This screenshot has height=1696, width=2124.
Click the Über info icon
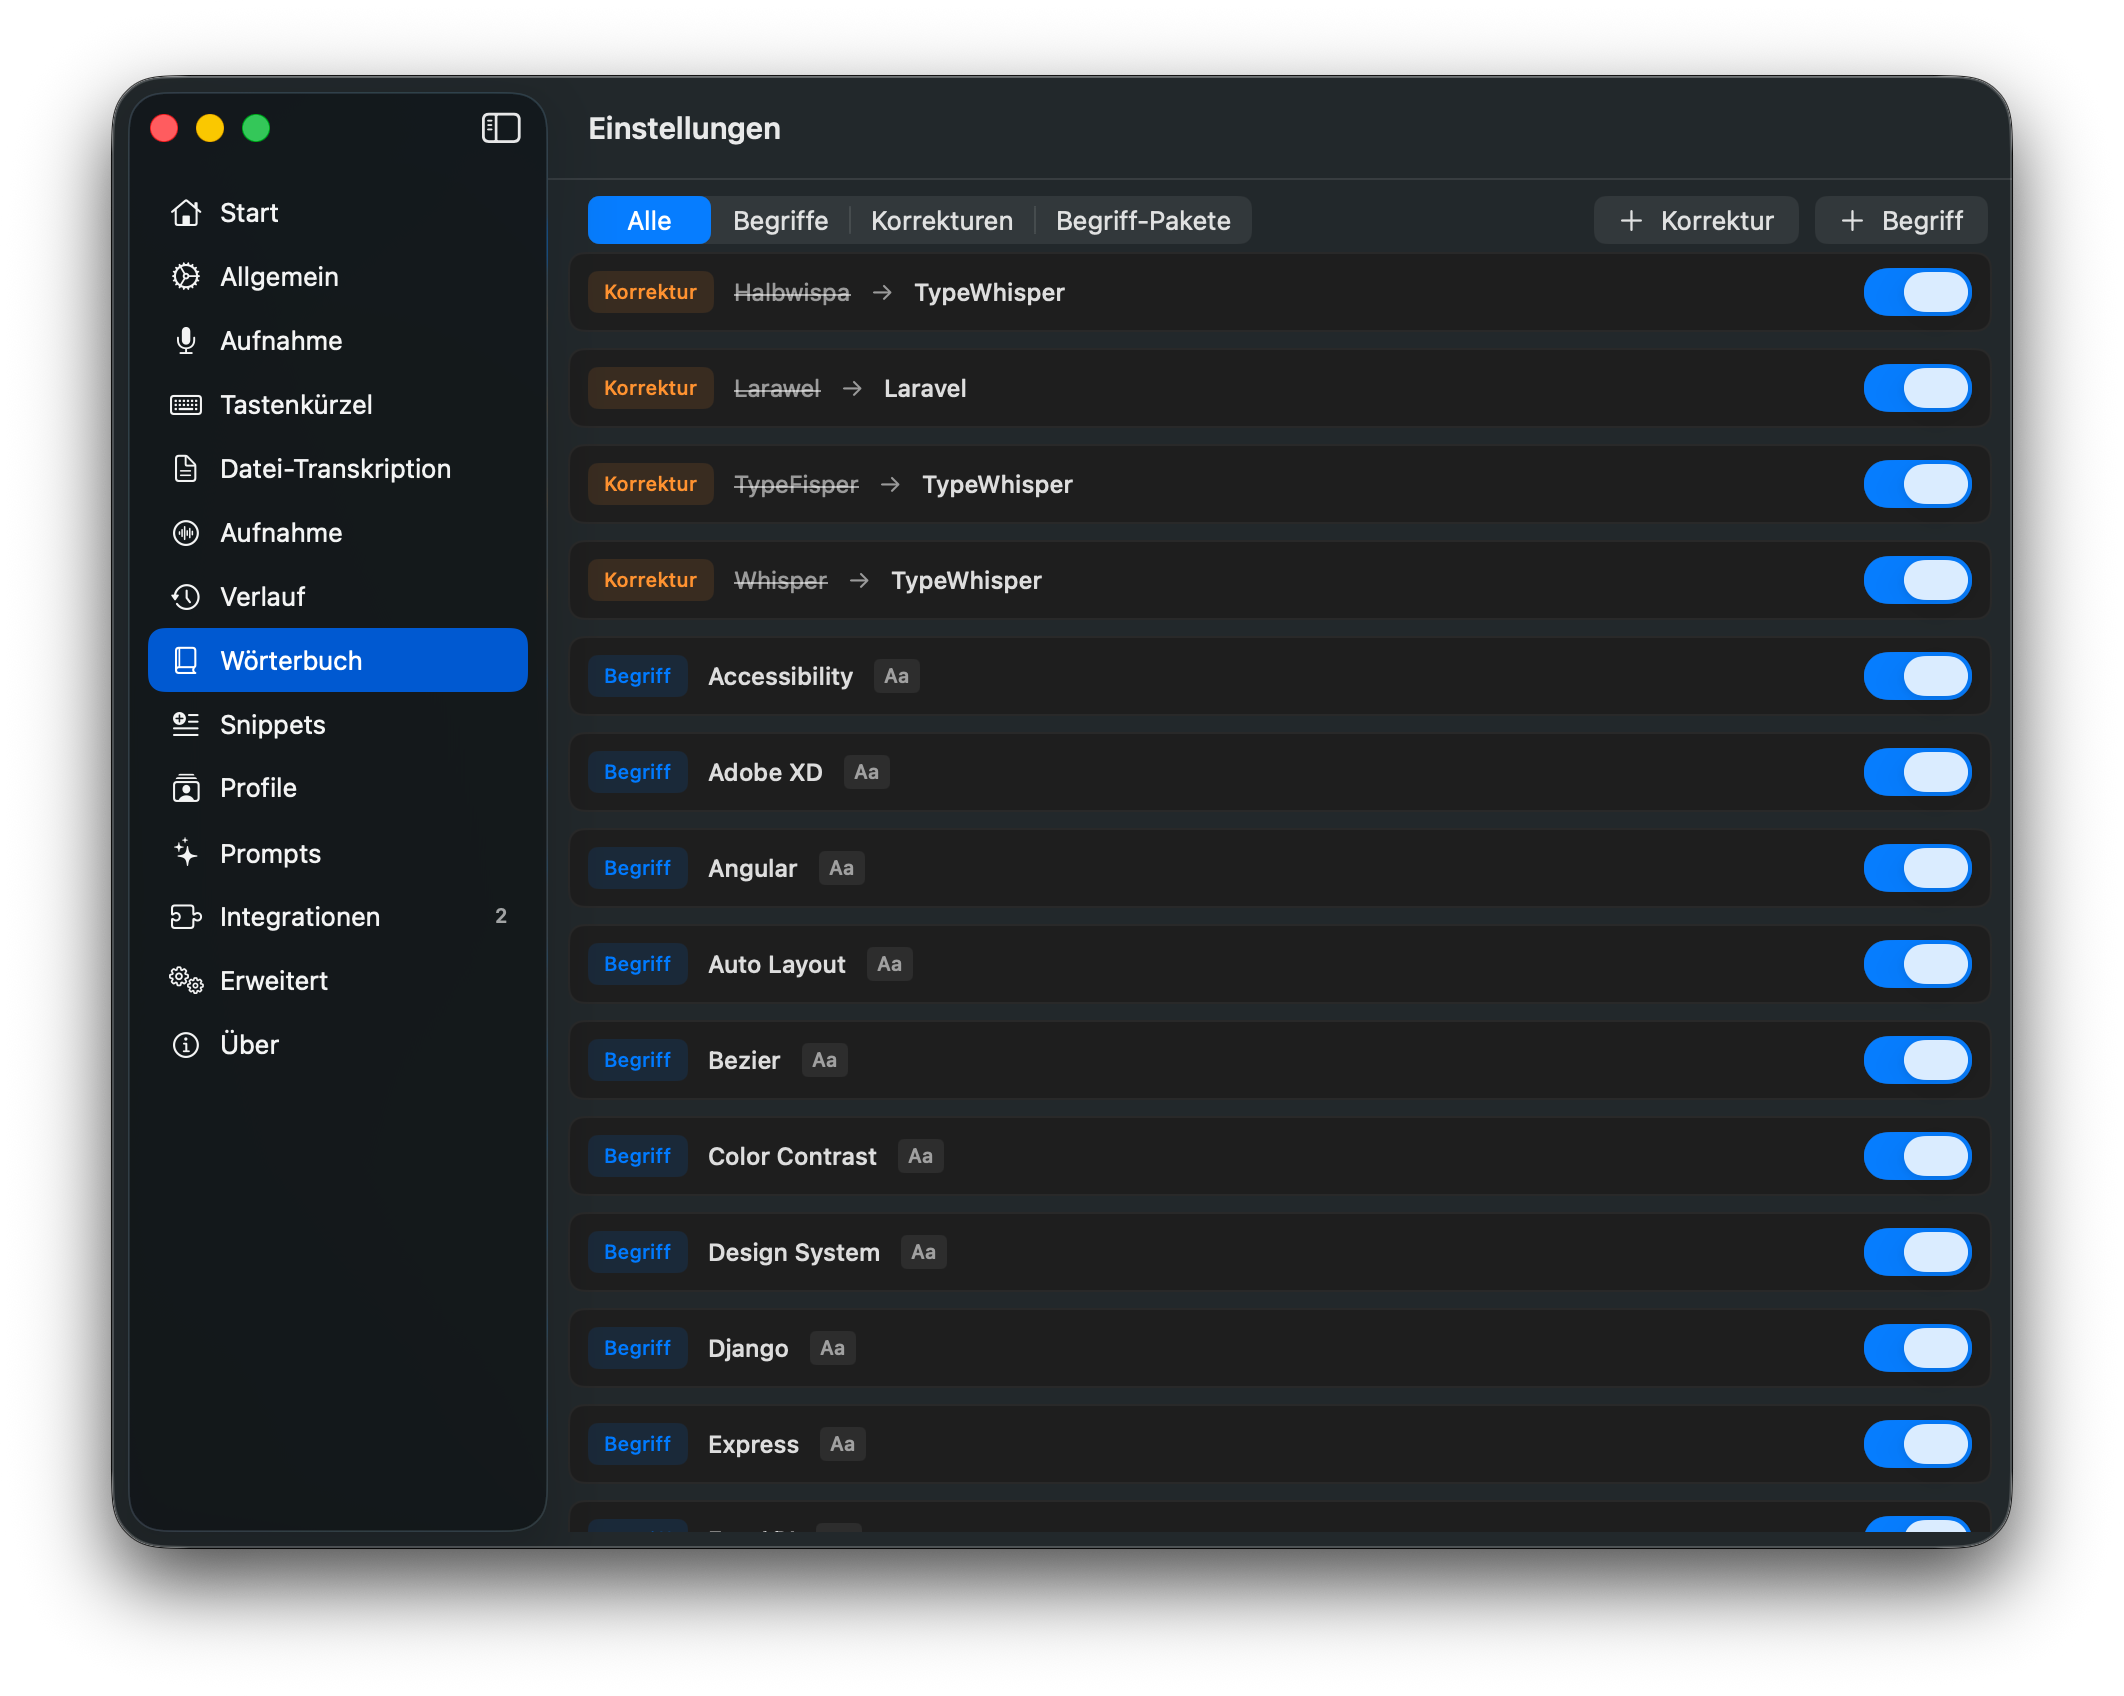click(x=186, y=1045)
